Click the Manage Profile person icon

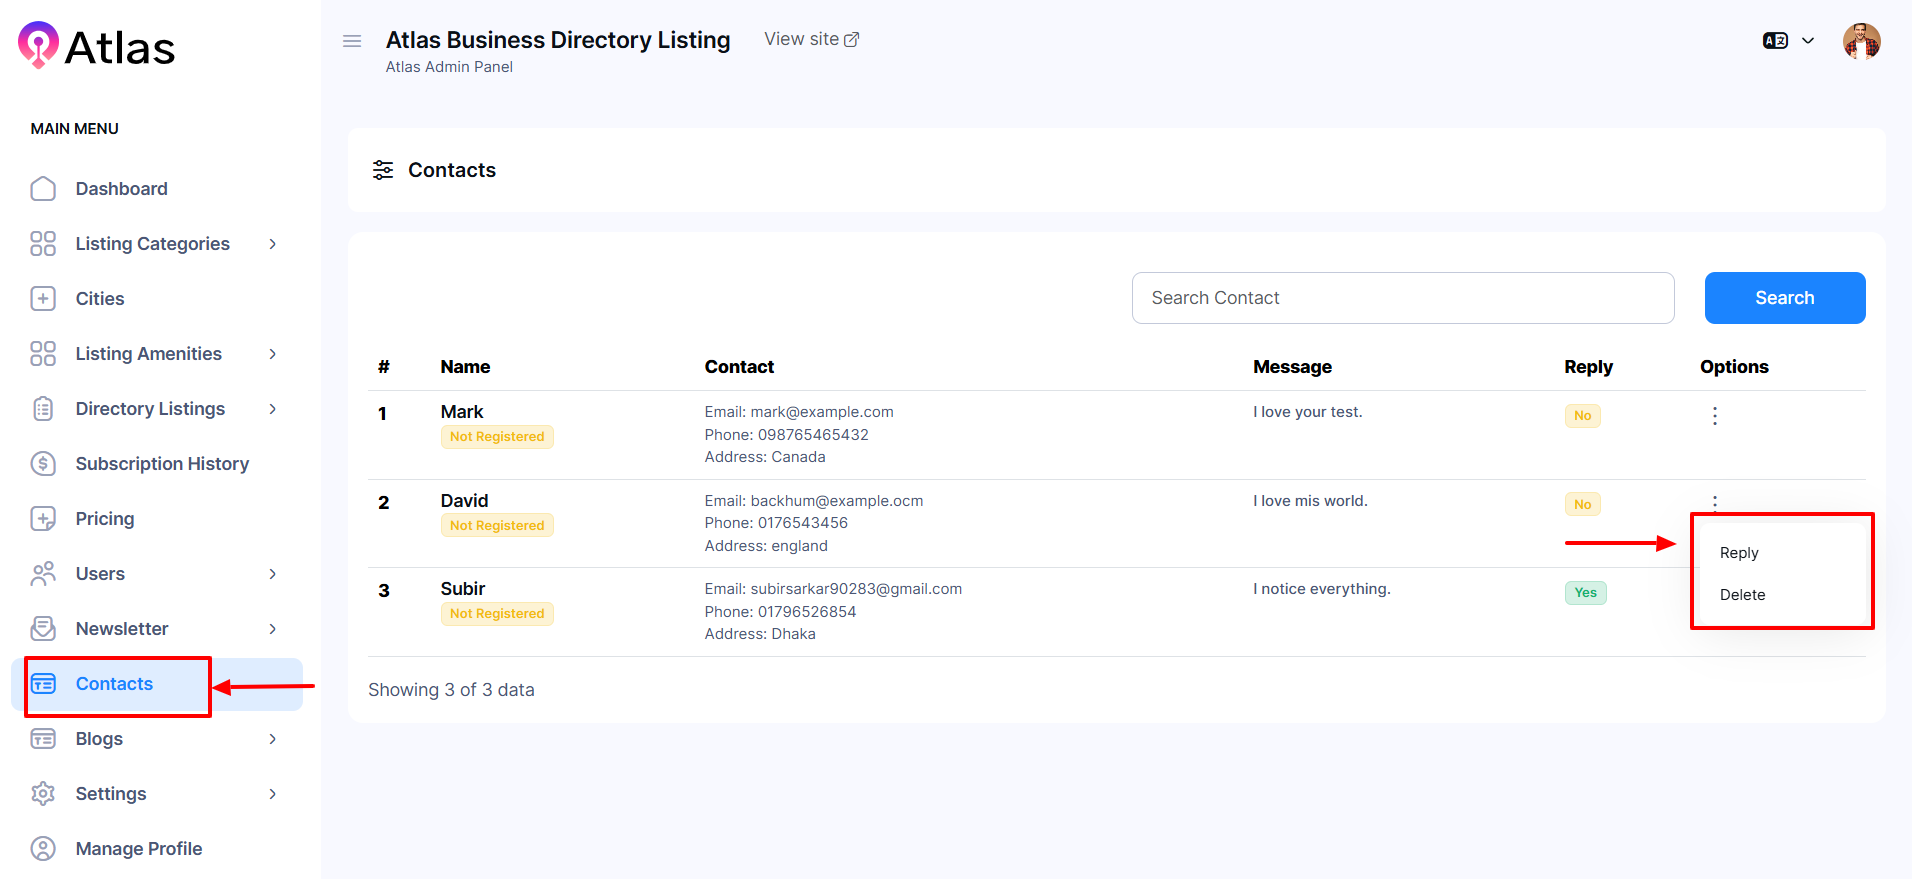pyautogui.click(x=43, y=849)
